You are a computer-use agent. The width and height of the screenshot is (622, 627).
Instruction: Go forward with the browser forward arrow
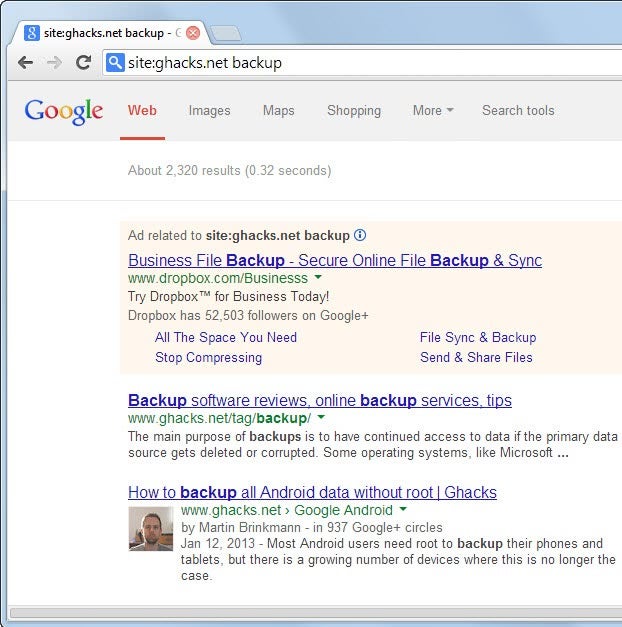point(54,62)
